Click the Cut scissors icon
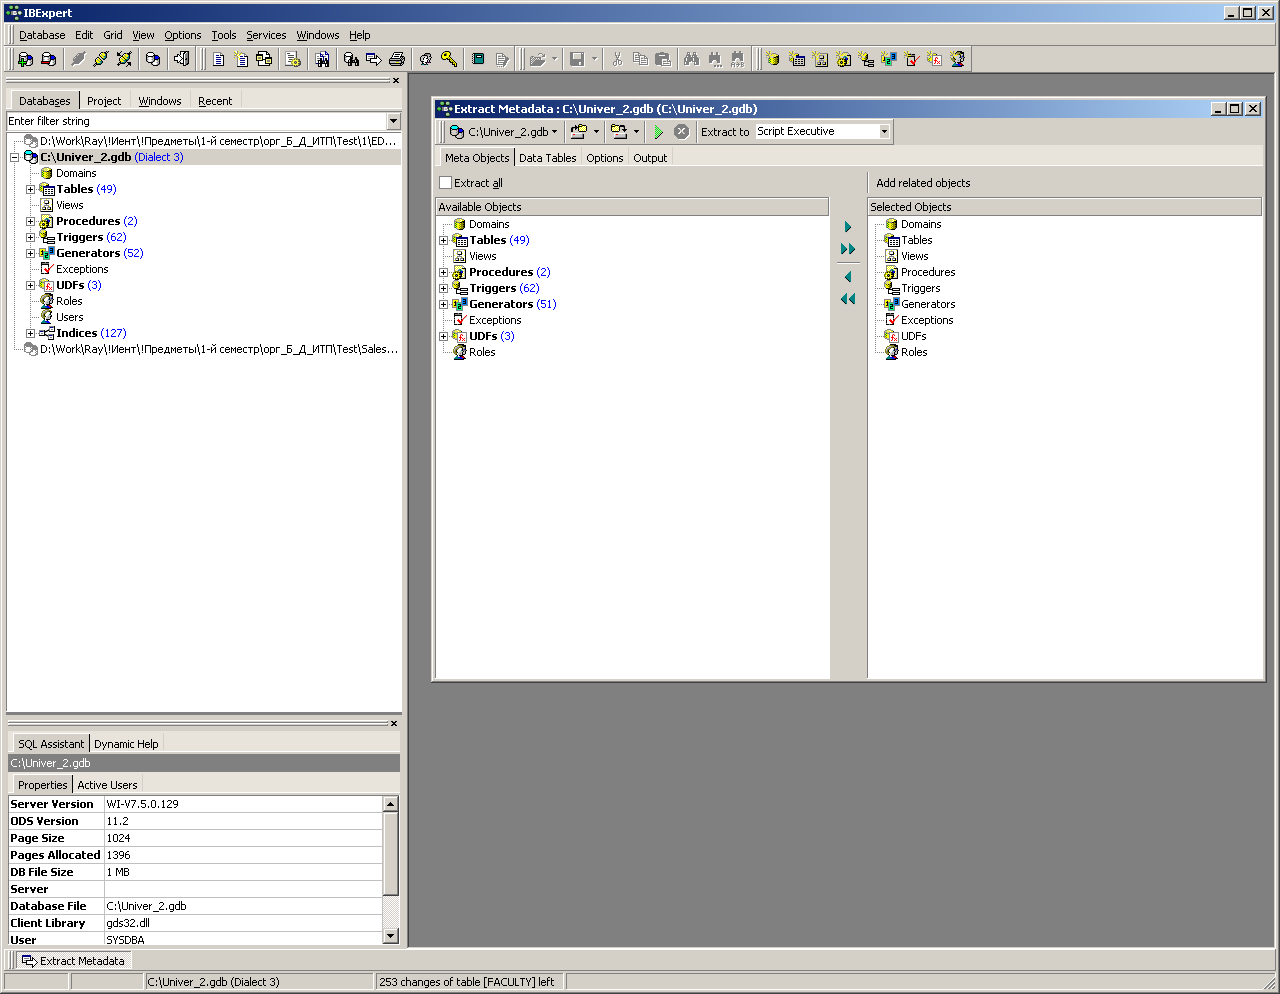 pyautogui.click(x=617, y=59)
